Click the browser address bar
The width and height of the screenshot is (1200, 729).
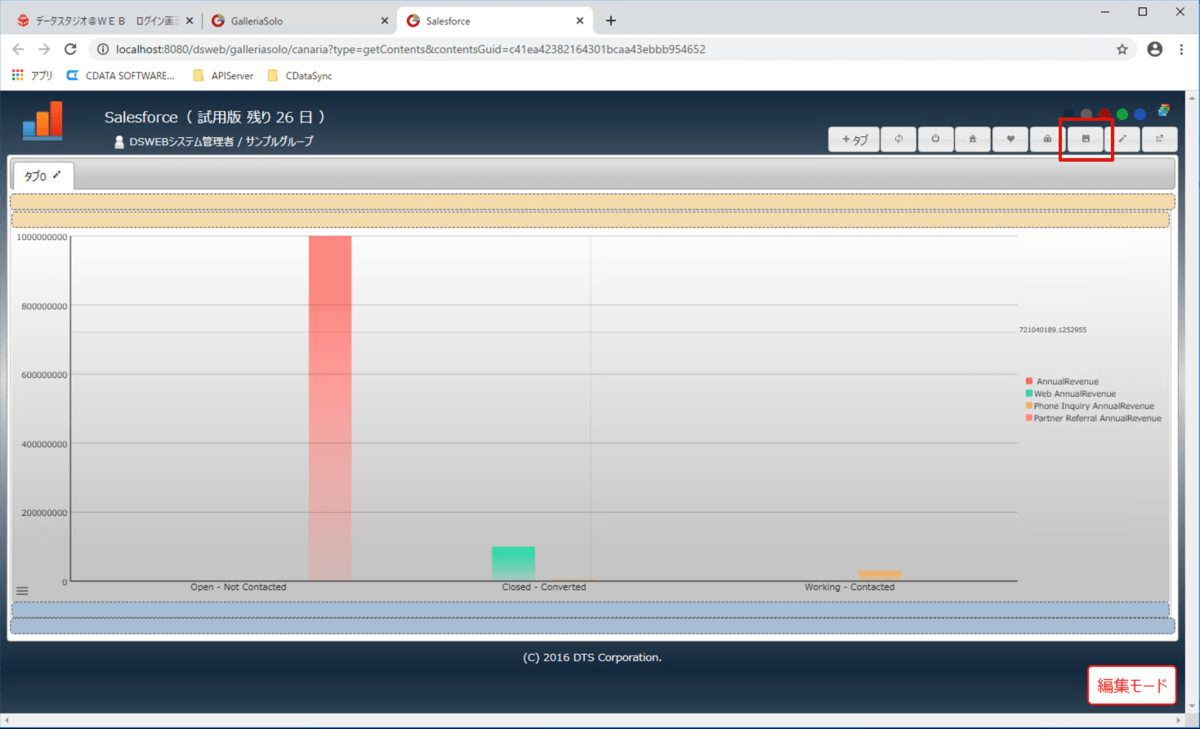click(600, 48)
